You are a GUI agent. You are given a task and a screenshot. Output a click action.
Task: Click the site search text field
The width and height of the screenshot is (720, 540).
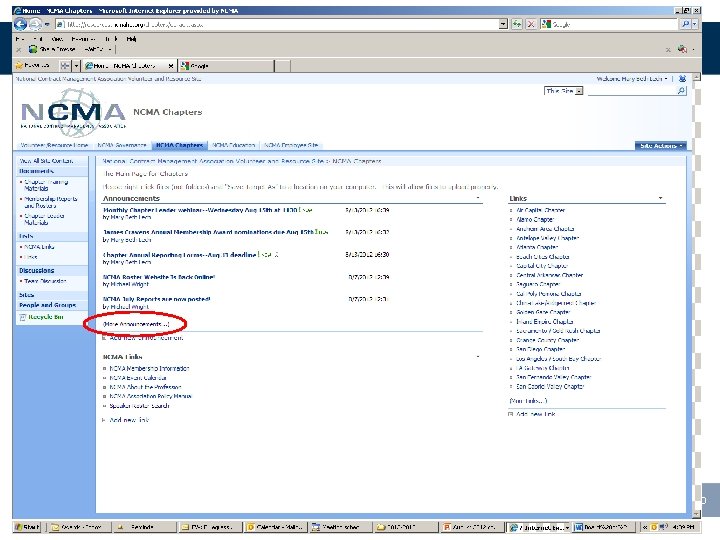point(632,91)
